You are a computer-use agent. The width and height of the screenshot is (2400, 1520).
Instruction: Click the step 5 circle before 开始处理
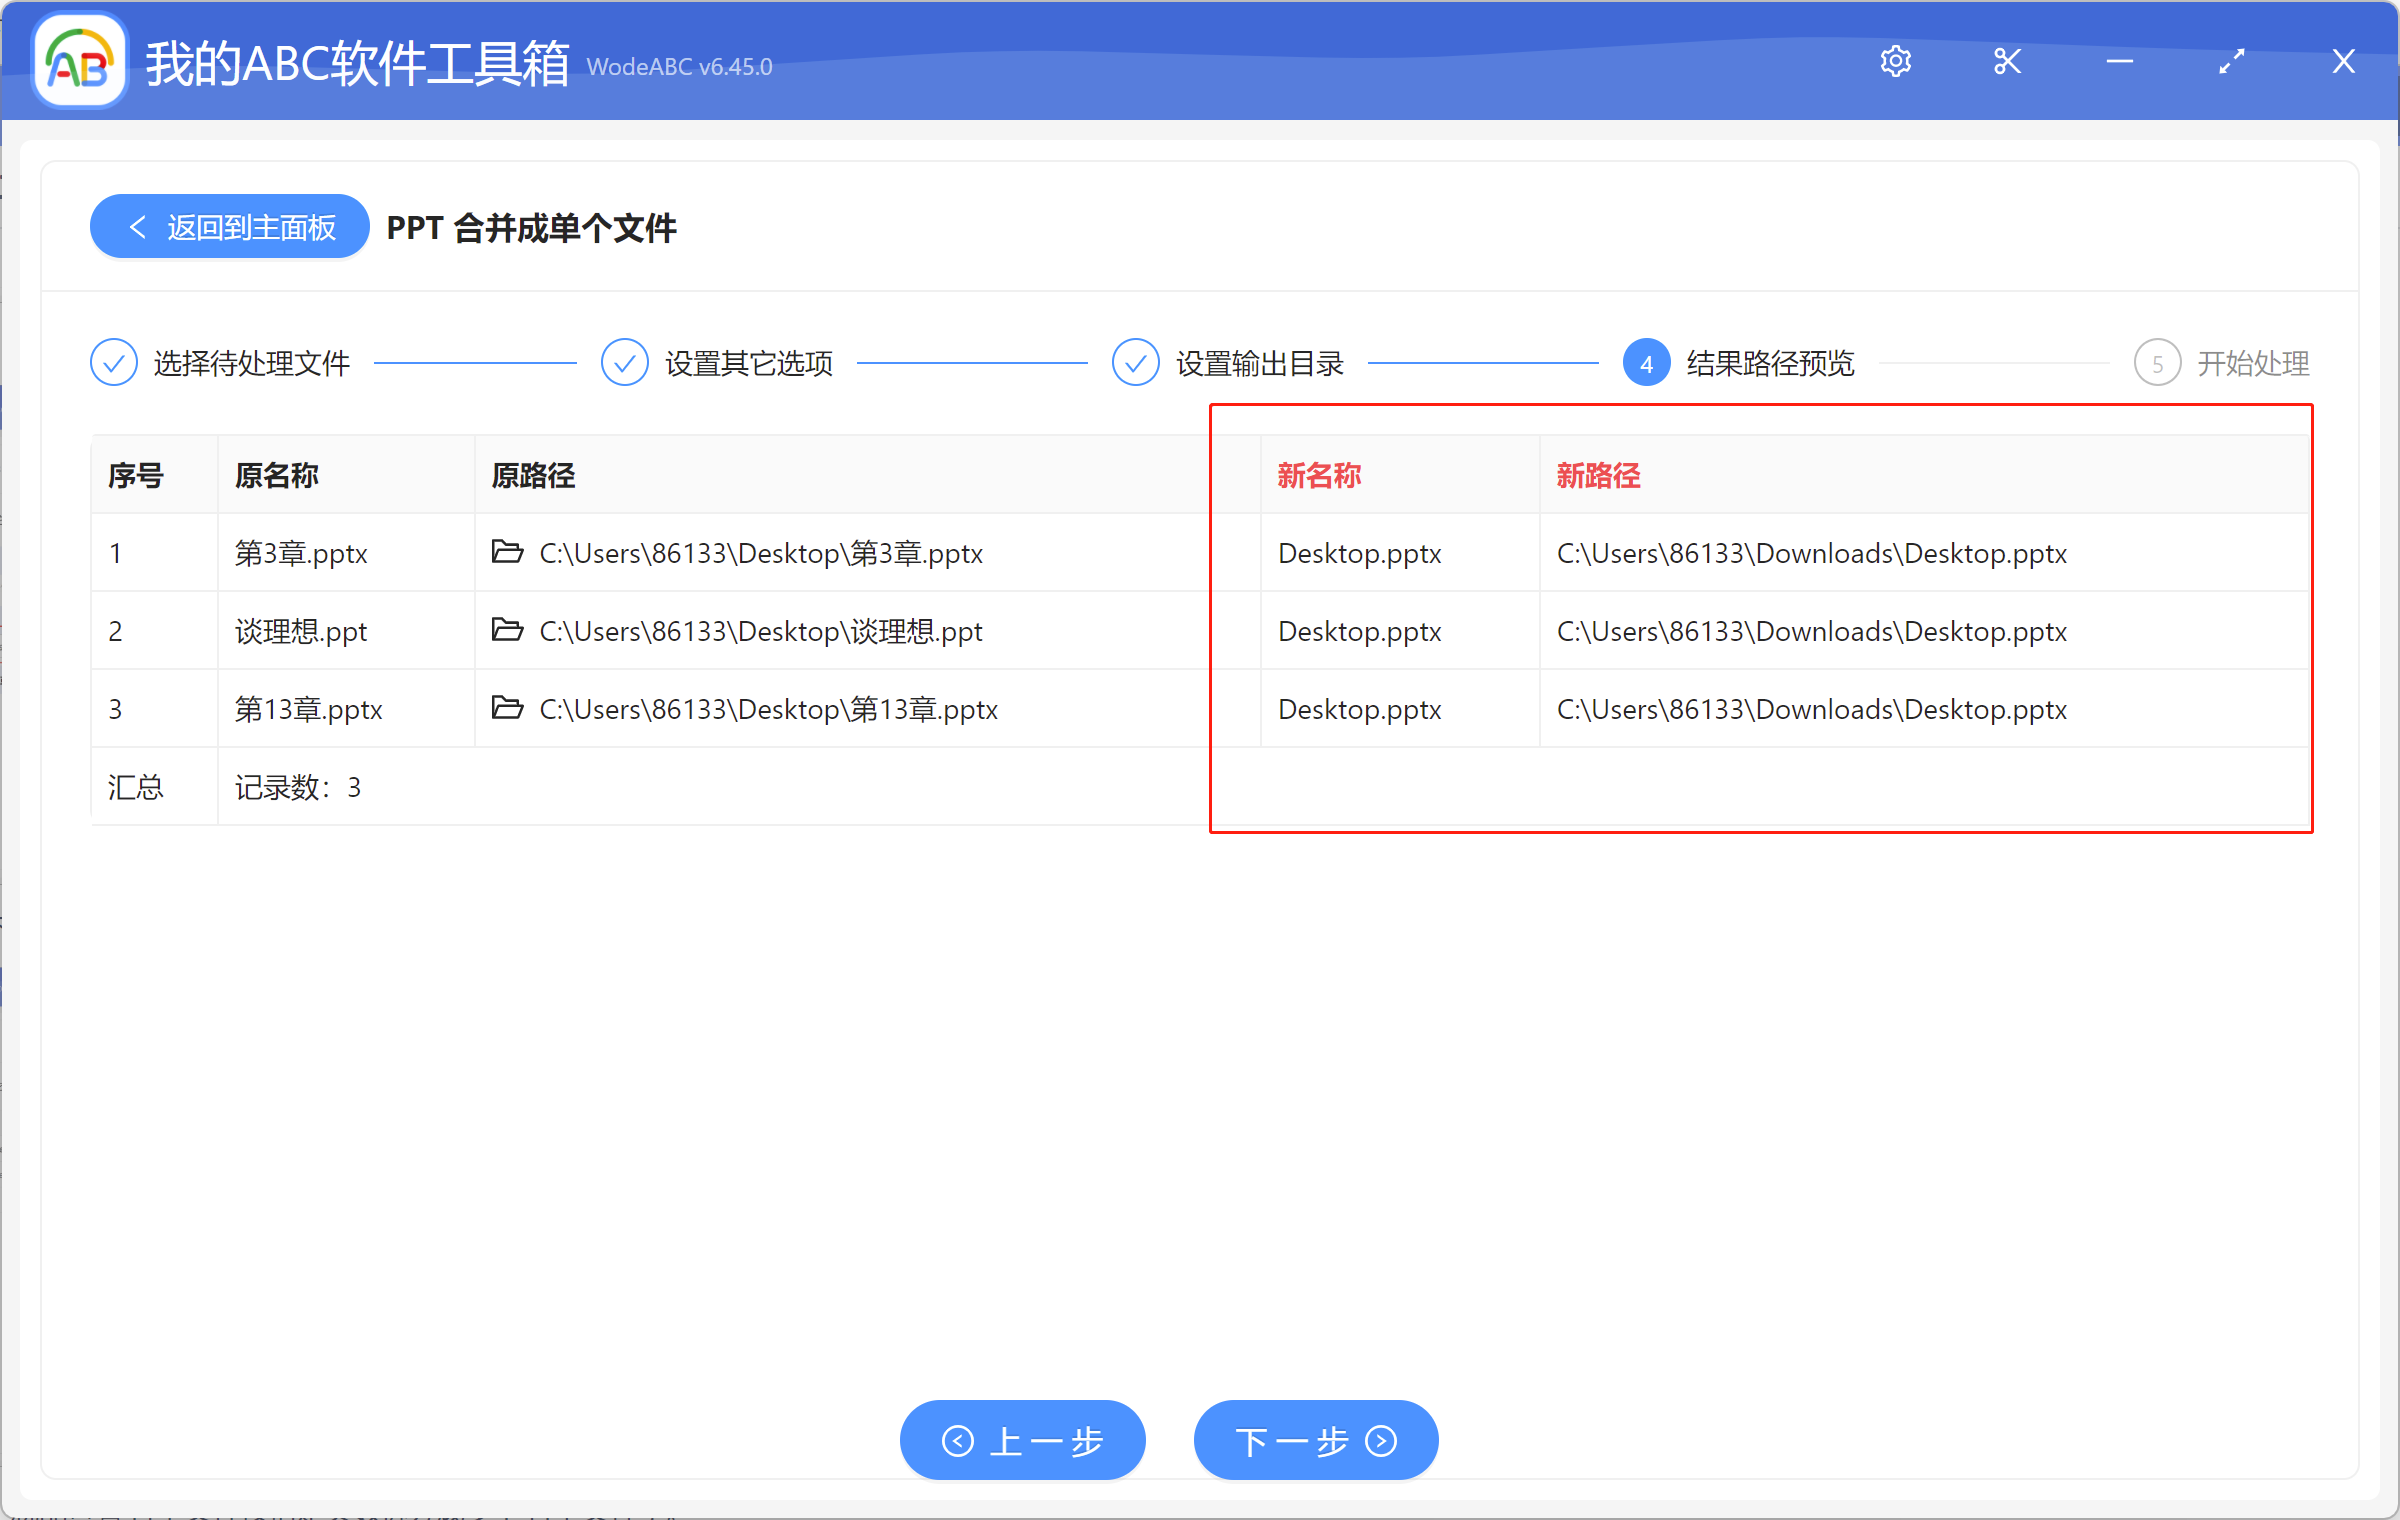[x=2157, y=362]
